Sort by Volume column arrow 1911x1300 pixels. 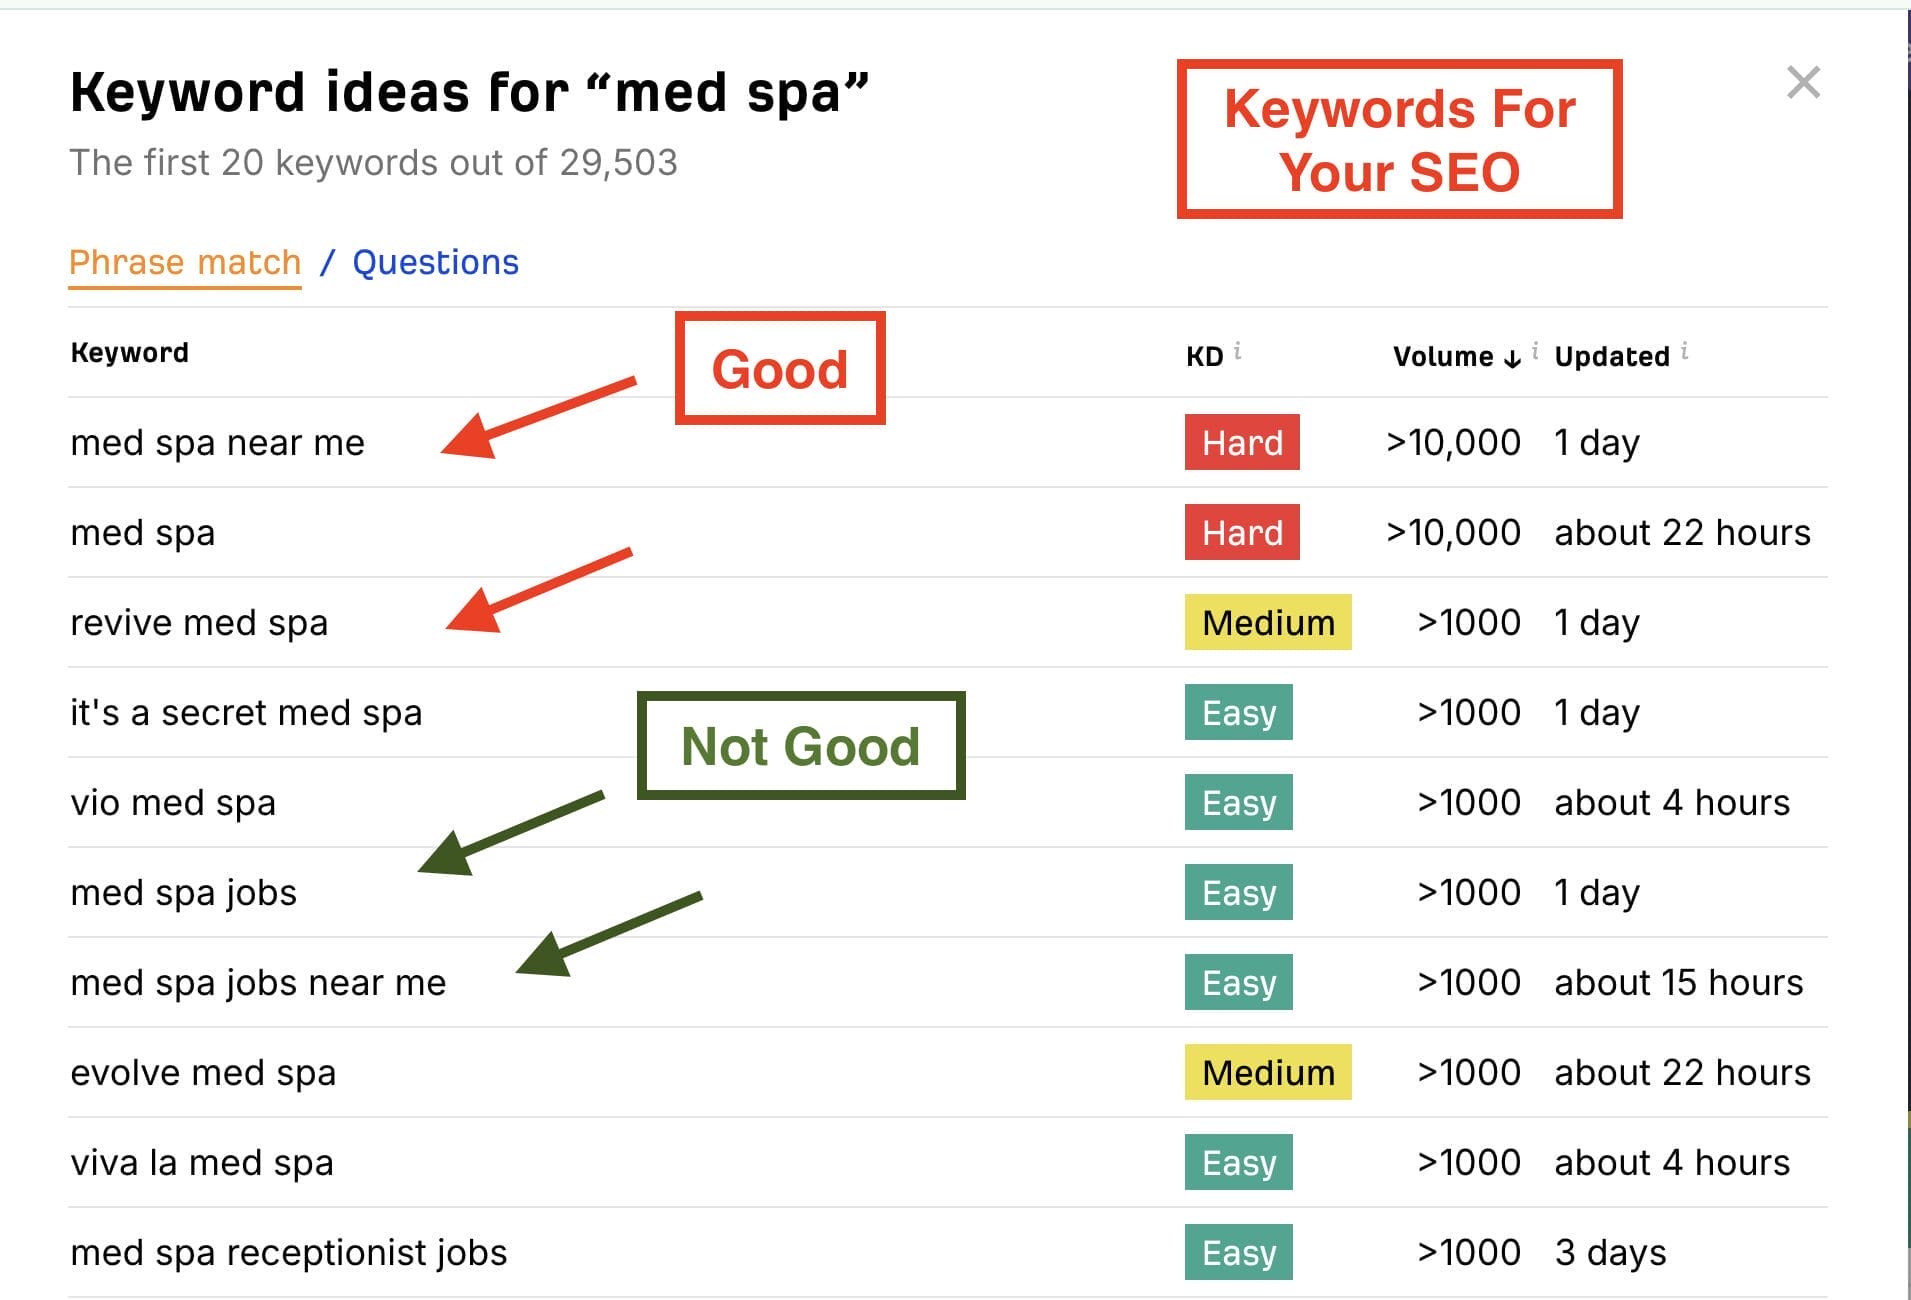coord(1512,358)
